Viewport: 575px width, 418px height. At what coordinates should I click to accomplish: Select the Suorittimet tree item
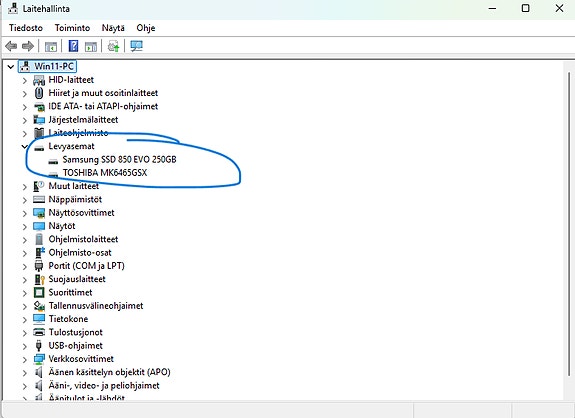[70, 293]
